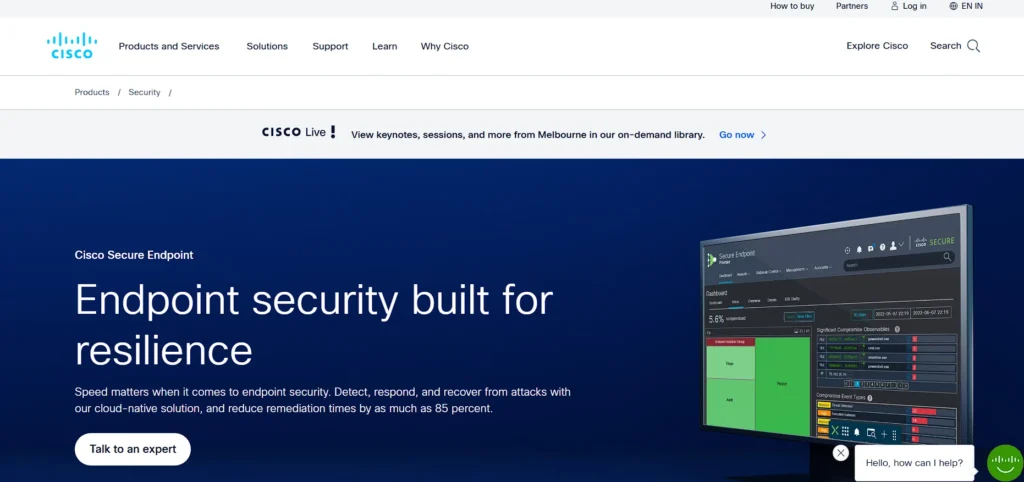Click Products in the breadcrumb
Image resolution: width=1024 pixels, height=482 pixels.
click(92, 92)
